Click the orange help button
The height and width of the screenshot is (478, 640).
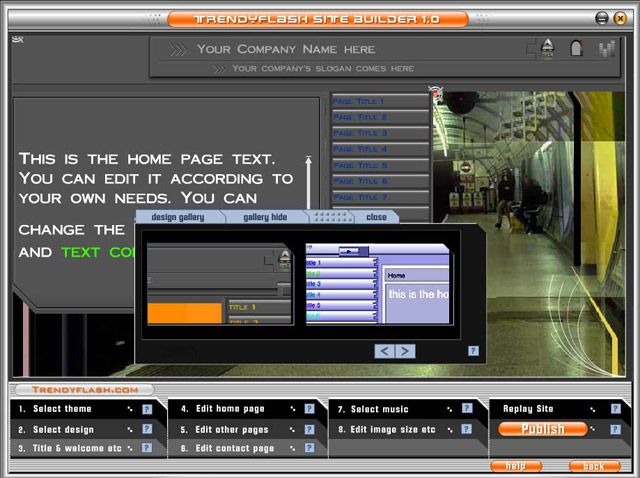point(516,466)
